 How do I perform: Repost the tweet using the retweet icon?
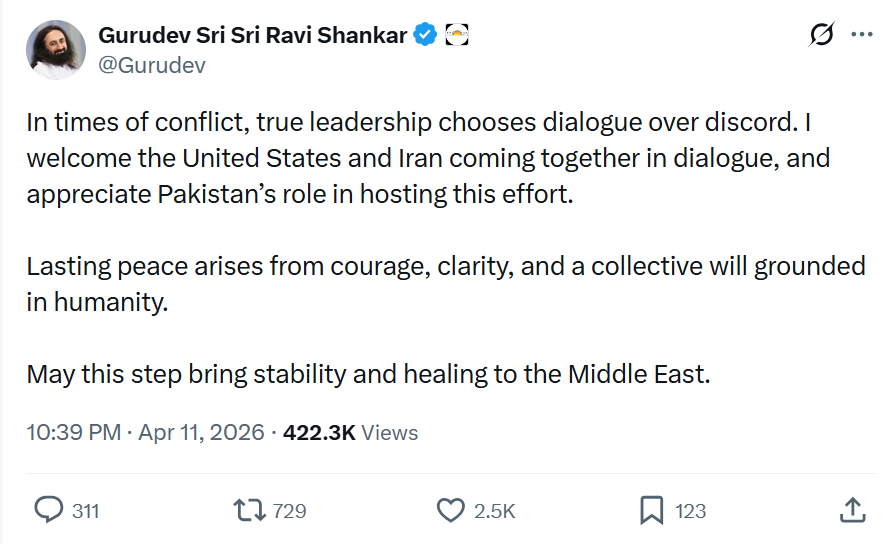247,510
